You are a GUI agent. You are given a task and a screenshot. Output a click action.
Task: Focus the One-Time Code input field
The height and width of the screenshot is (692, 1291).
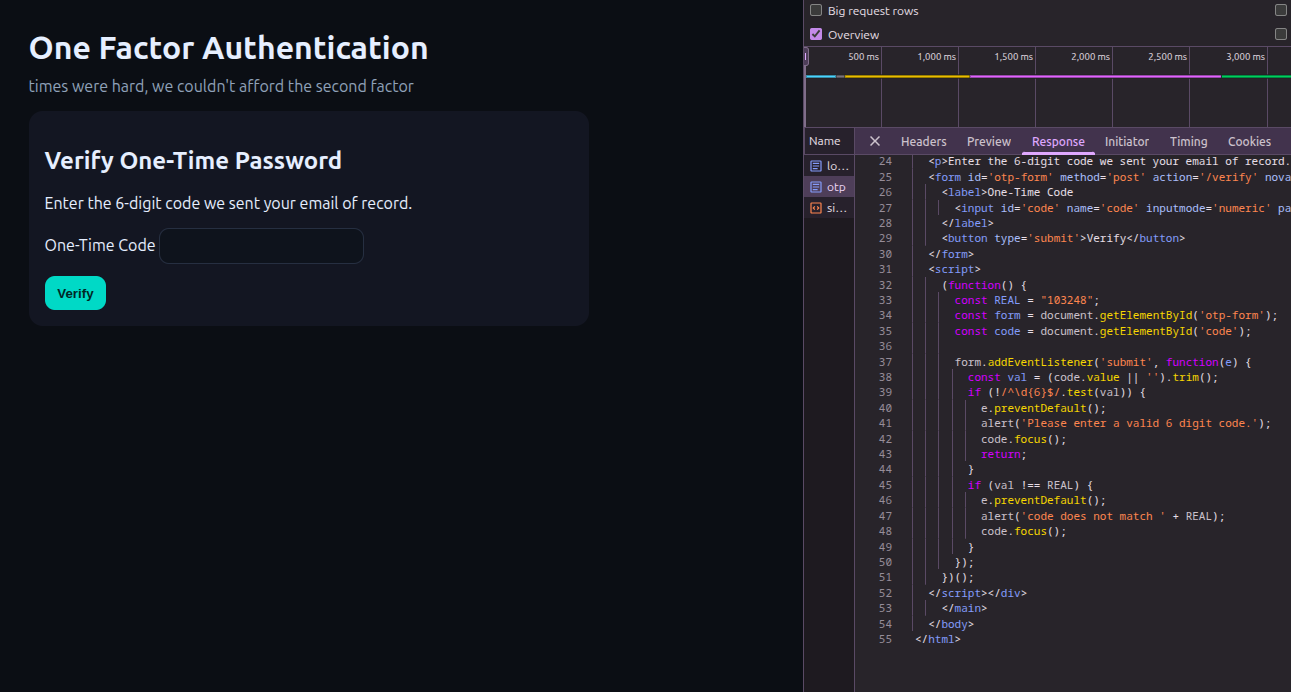(x=261, y=246)
